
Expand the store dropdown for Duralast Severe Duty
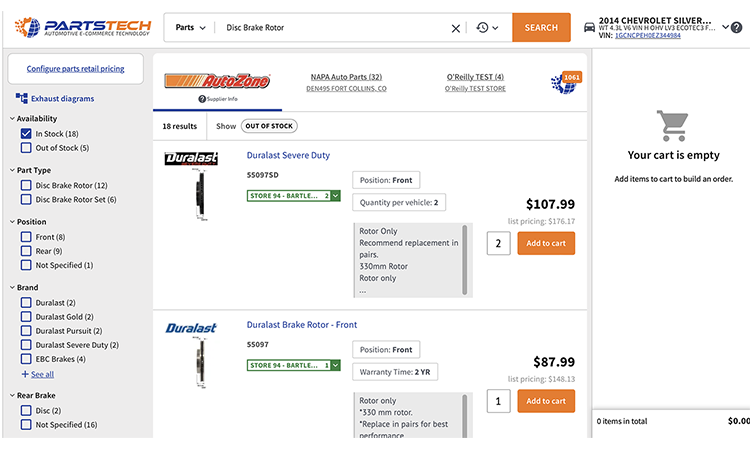pyautogui.click(x=335, y=196)
